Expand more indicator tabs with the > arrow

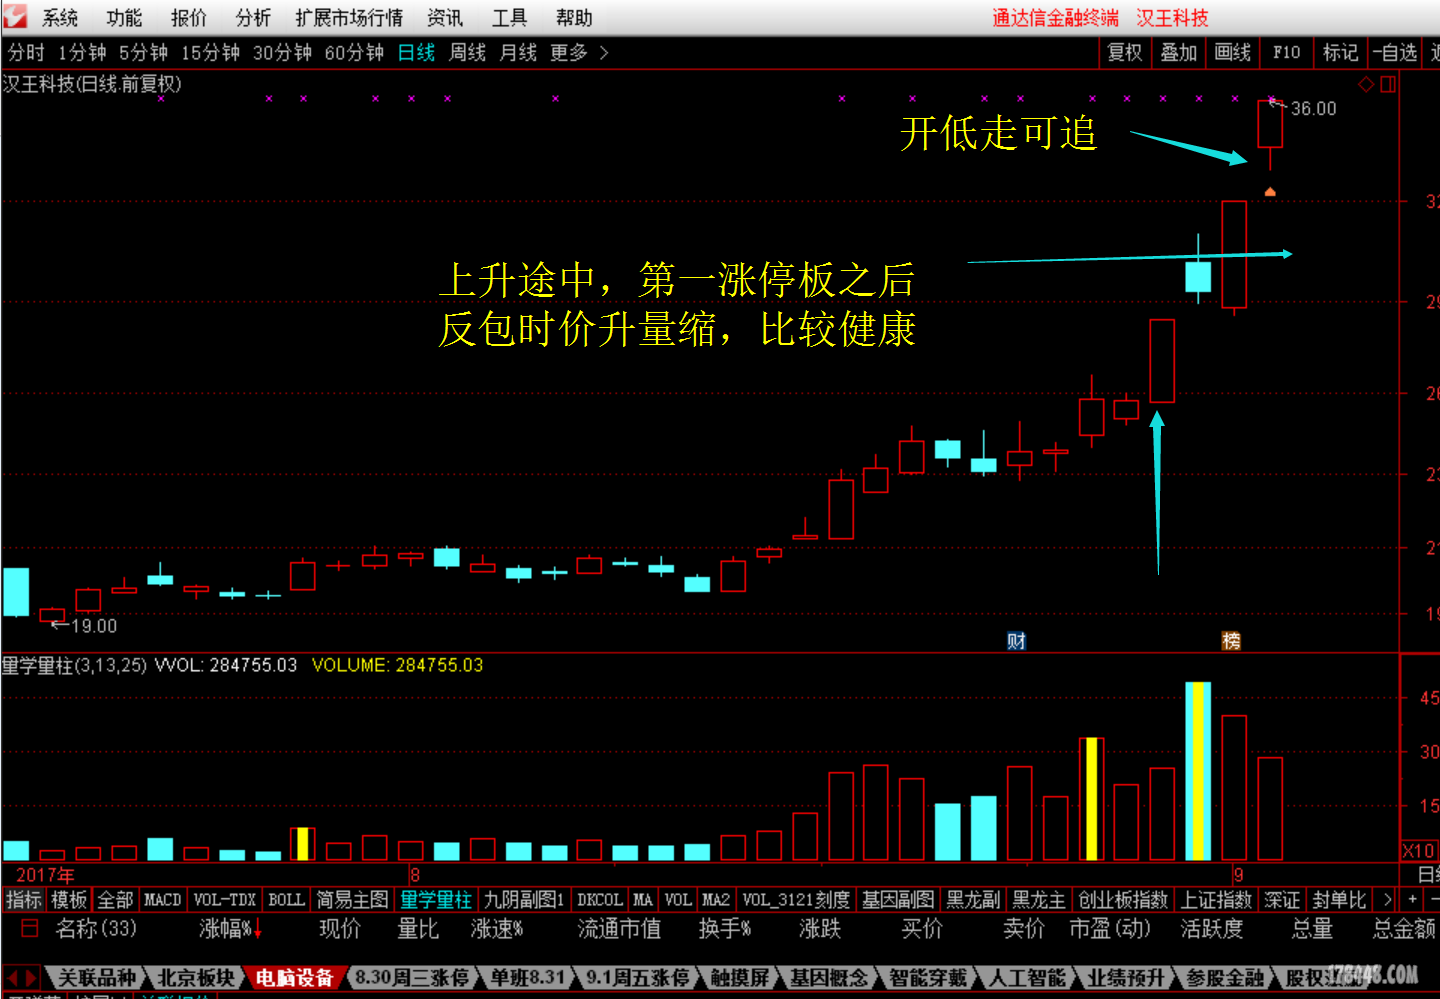[x=1386, y=900]
